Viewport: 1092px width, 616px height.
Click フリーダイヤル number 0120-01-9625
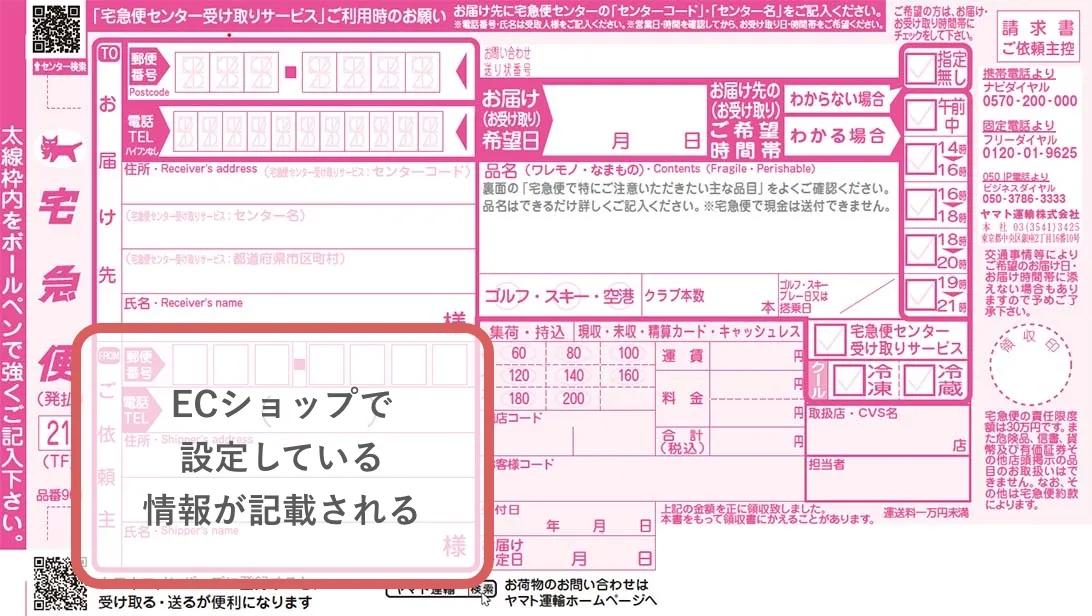click(1029, 153)
